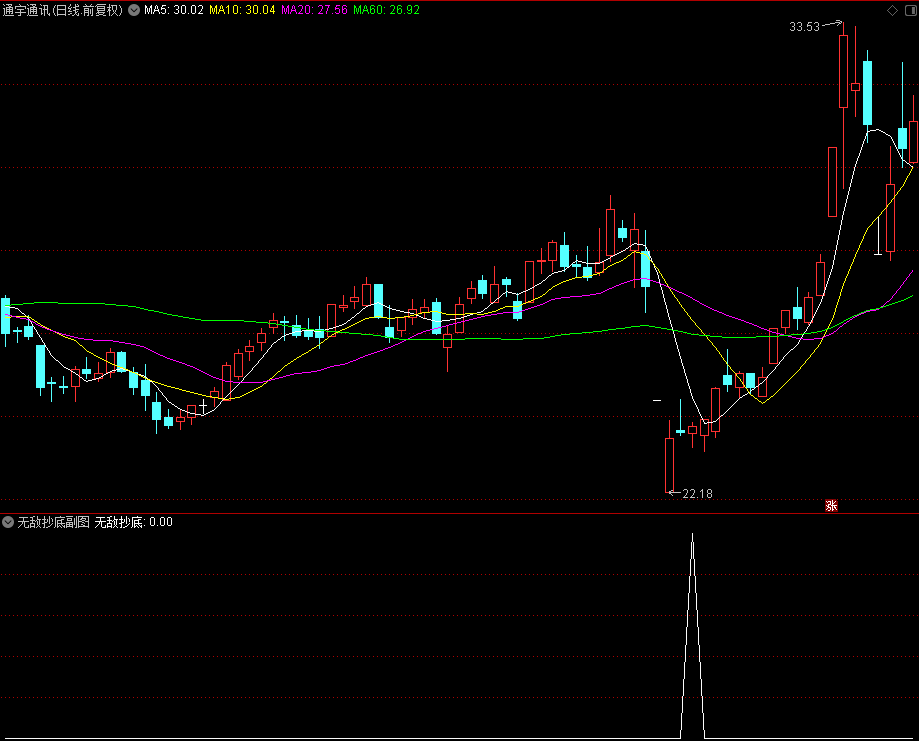Click the red 涨 marker icon

(x=831, y=505)
